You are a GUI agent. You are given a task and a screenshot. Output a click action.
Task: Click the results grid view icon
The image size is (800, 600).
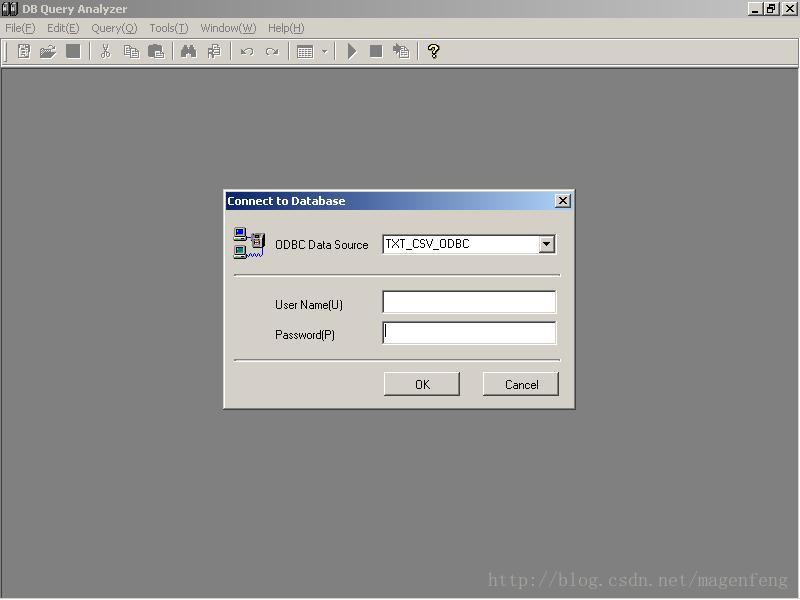tap(305, 52)
